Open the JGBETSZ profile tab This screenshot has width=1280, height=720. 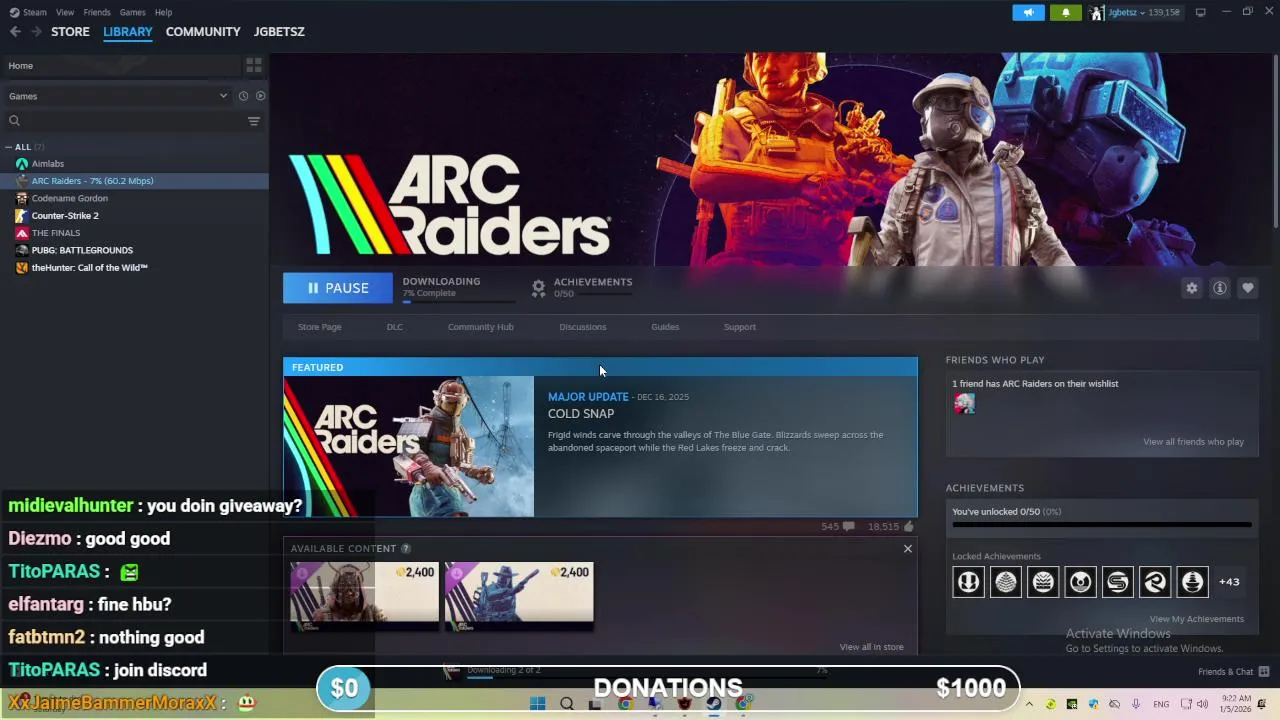coord(279,32)
